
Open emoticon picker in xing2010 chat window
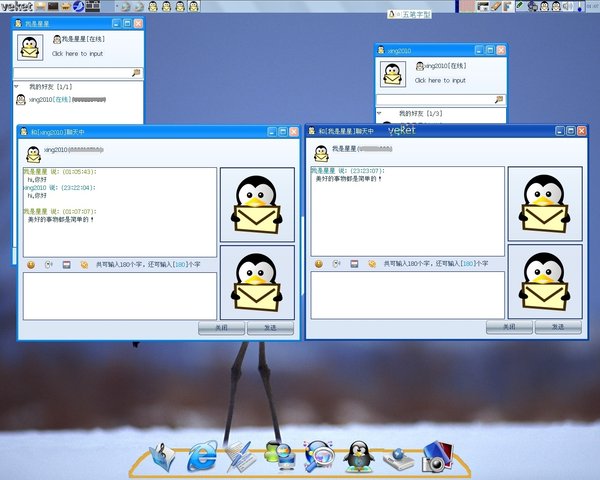click(31, 264)
